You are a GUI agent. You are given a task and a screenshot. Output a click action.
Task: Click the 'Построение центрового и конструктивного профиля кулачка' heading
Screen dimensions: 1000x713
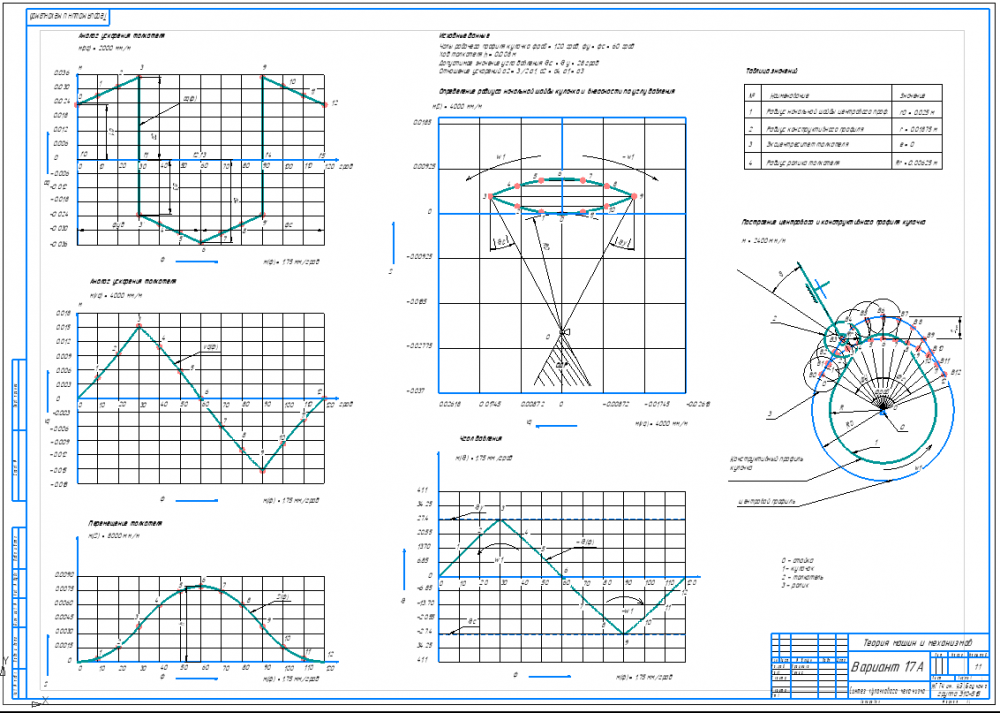(x=833, y=223)
